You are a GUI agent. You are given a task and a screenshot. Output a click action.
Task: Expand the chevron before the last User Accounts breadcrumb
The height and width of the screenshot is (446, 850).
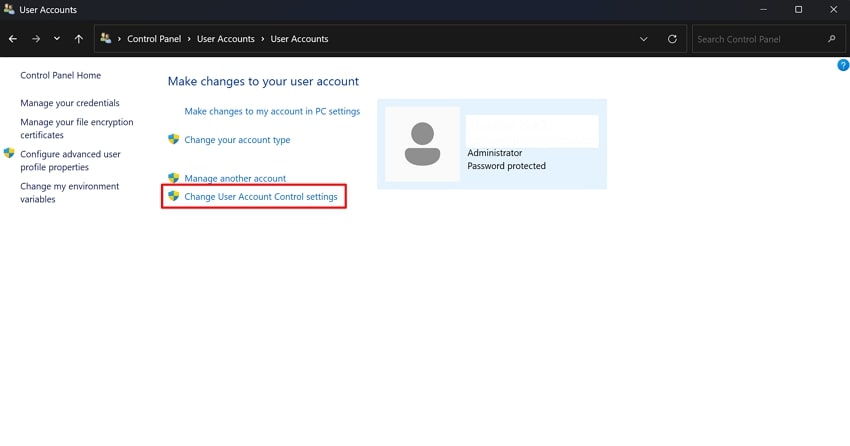click(x=263, y=39)
